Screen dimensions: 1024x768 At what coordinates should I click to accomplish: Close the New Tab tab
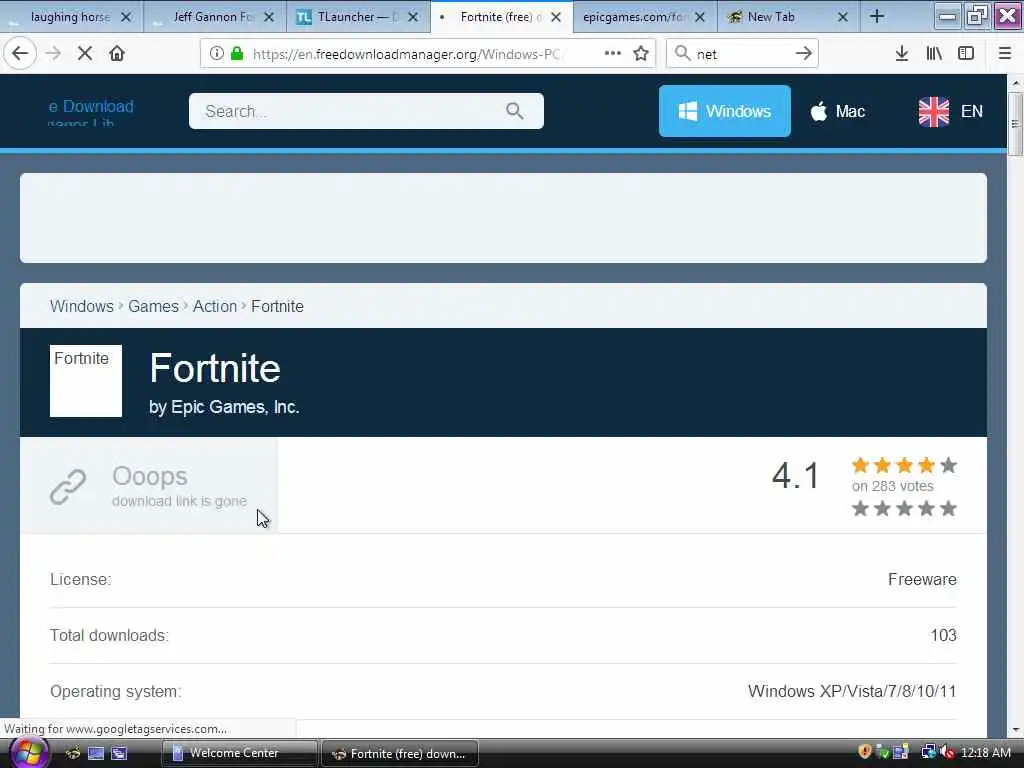click(843, 17)
